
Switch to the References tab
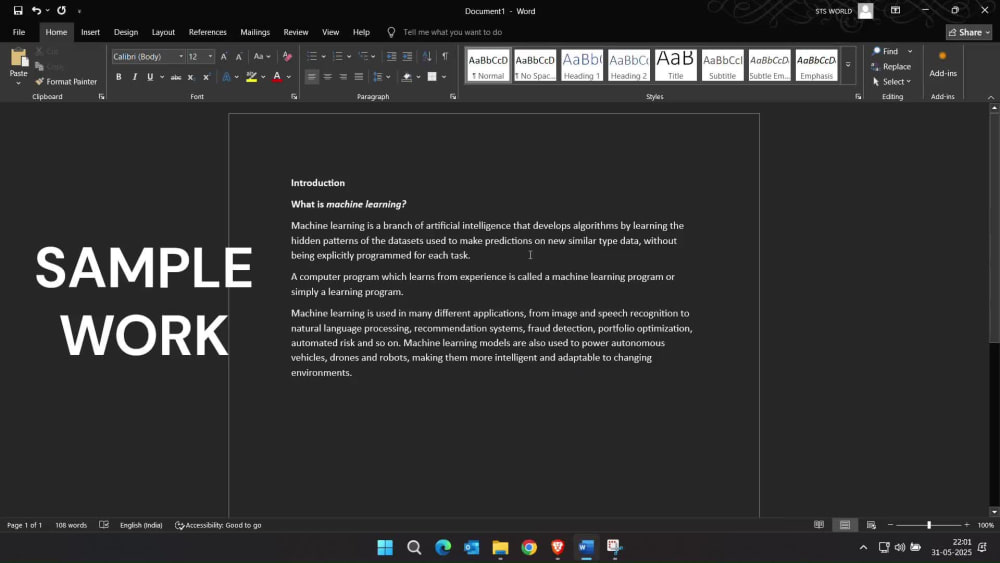207,32
